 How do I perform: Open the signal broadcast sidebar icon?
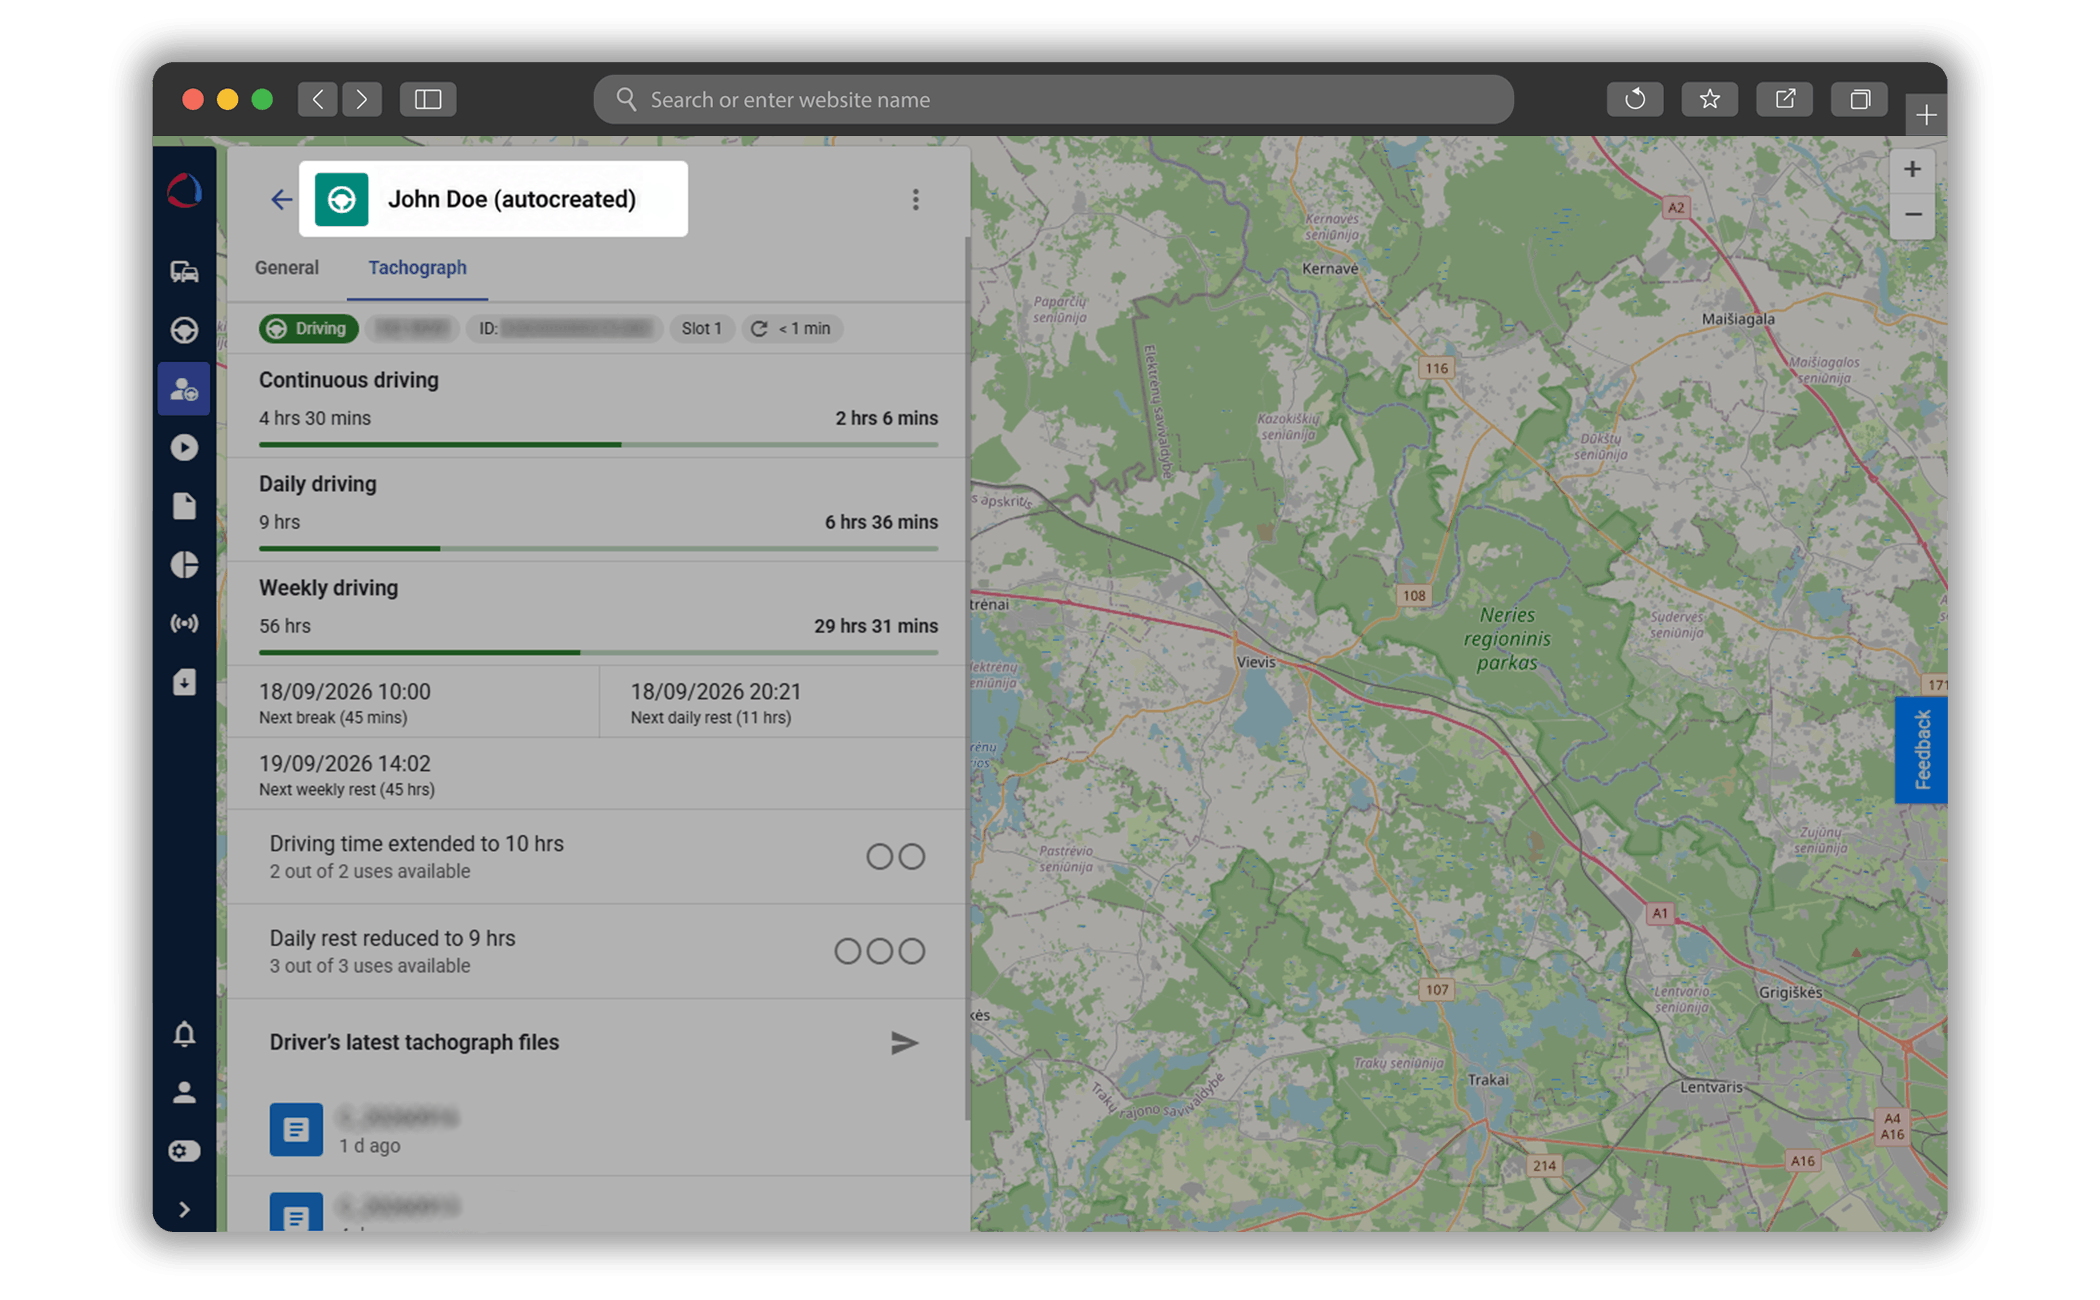click(x=184, y=623)
